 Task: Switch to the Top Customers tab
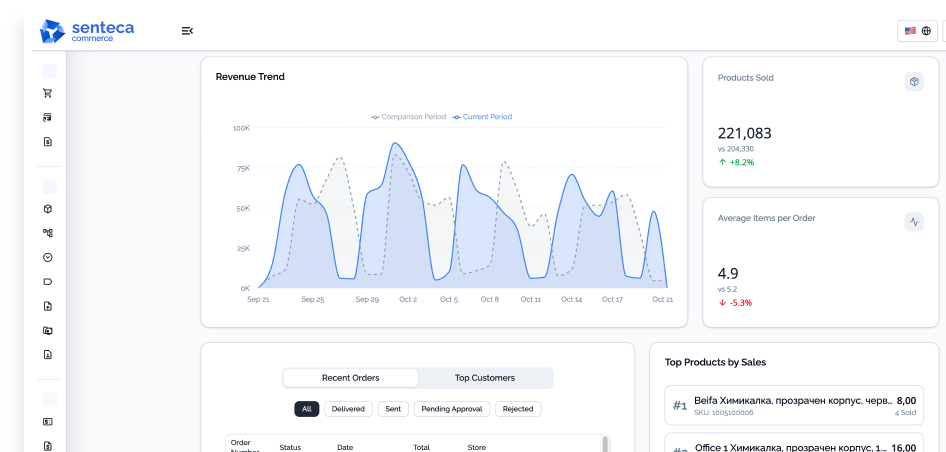[x=484, y=378]
